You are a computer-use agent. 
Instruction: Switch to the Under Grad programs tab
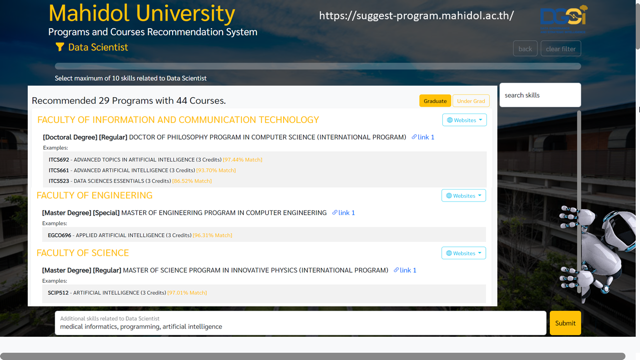click(471, 101)
